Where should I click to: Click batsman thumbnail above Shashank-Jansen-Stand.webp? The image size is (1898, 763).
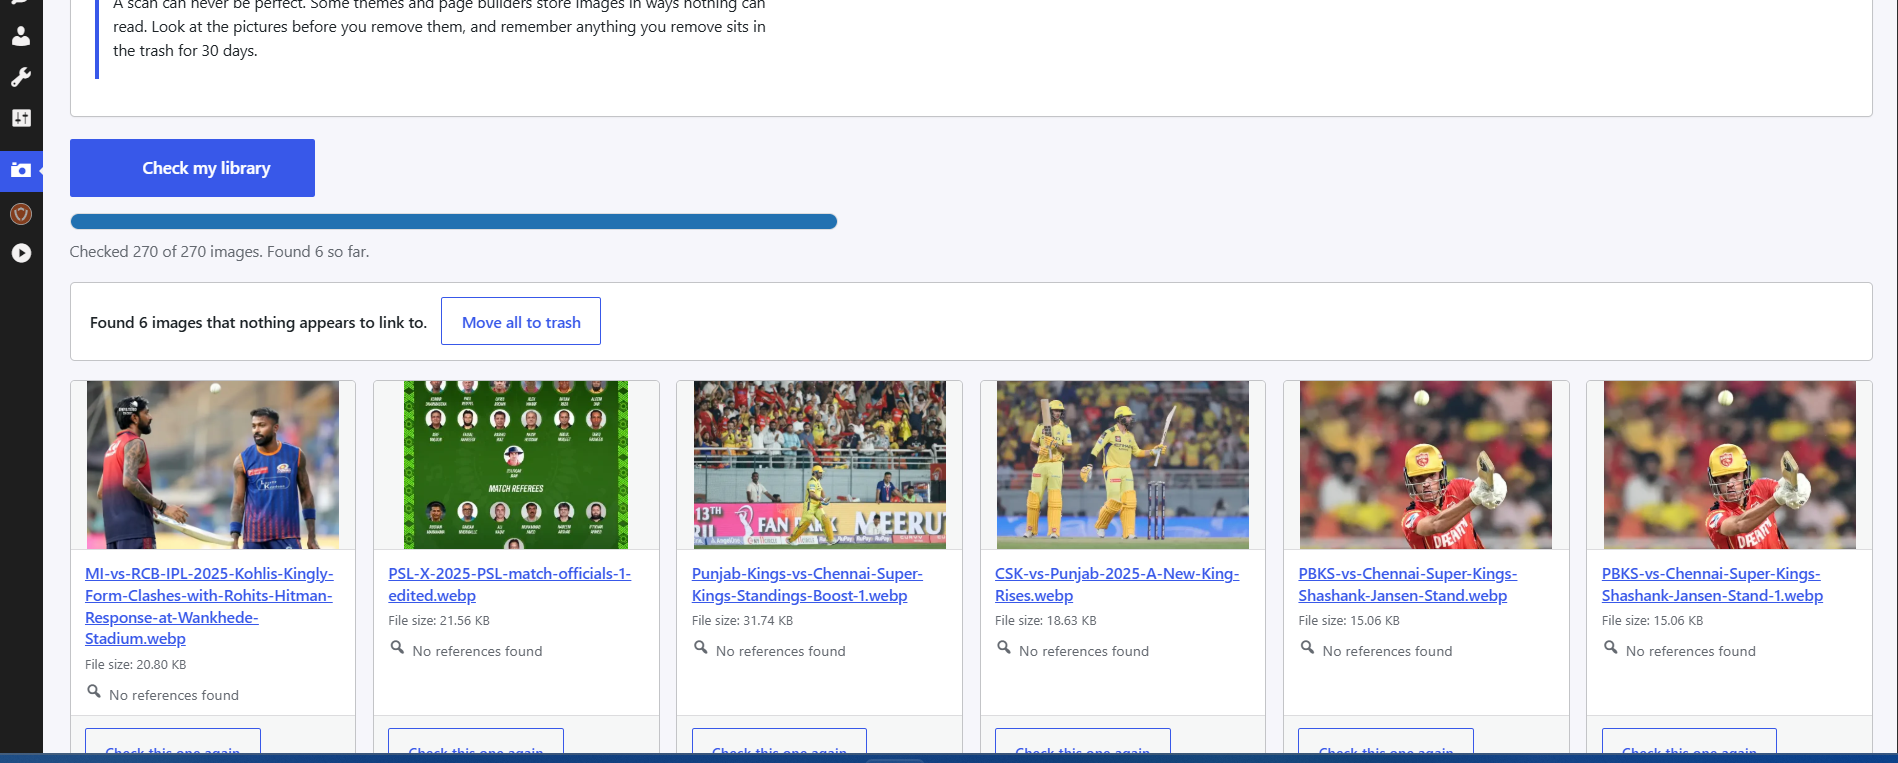coord(1426,465)
